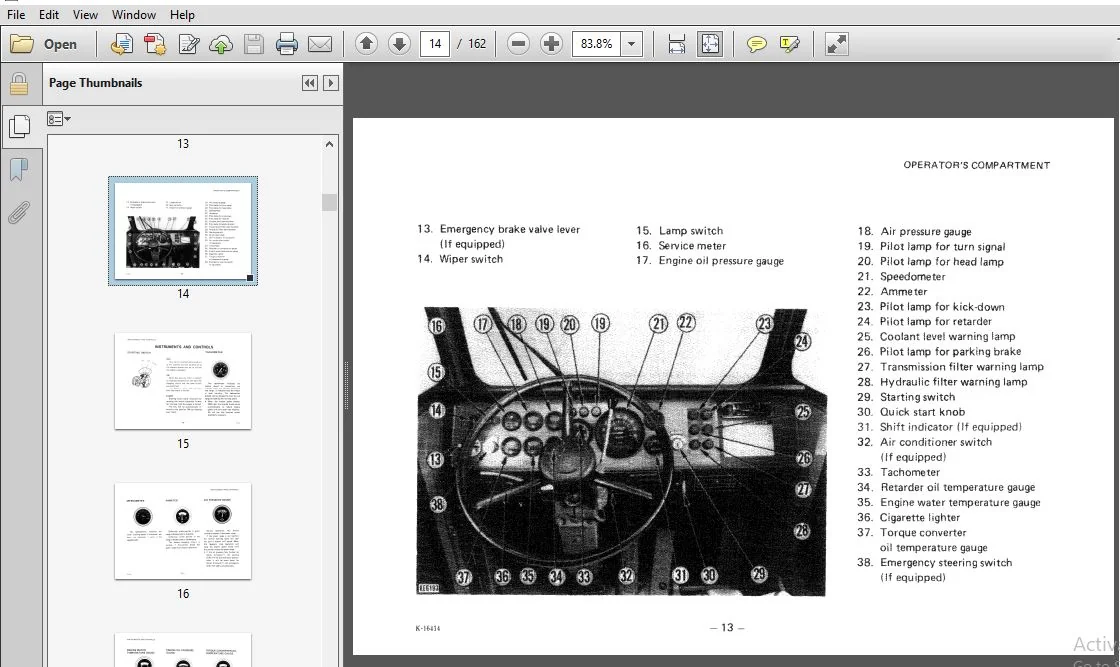Click the '18. Air pressure gauge' text
The image size is (1120, 667).
[x=914, y=231]
